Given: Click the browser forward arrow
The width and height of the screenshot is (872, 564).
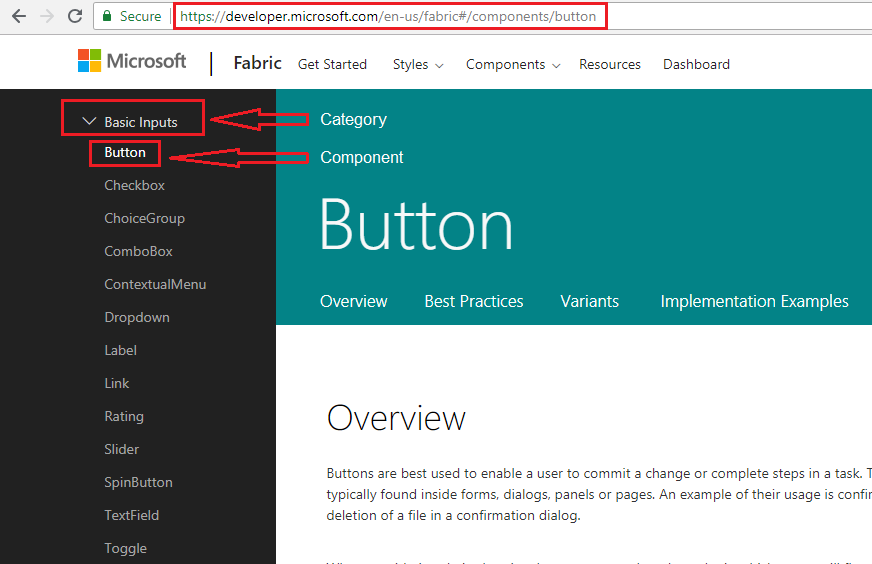Looking at the screenshot, I should [46, 16].
